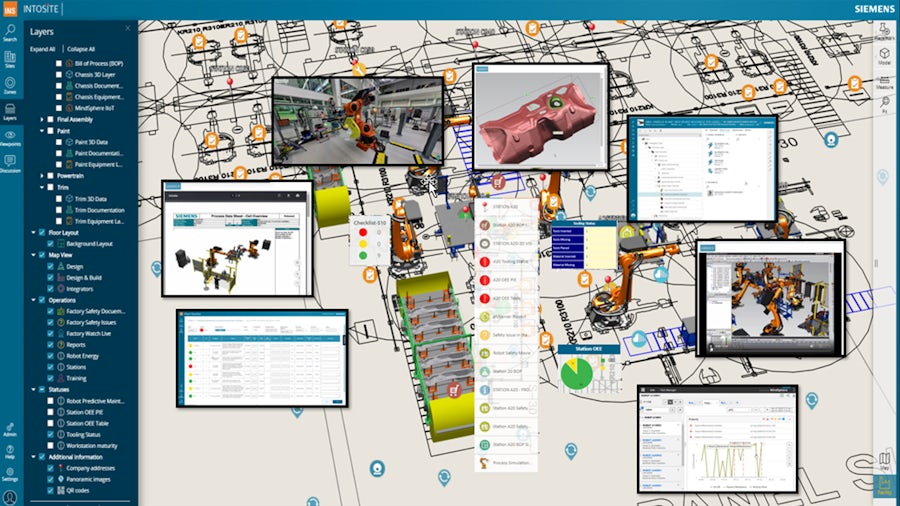This screenshot has height=506, width=900.
Task: Collapse the Floor Layout group
Action: (33, 232)
